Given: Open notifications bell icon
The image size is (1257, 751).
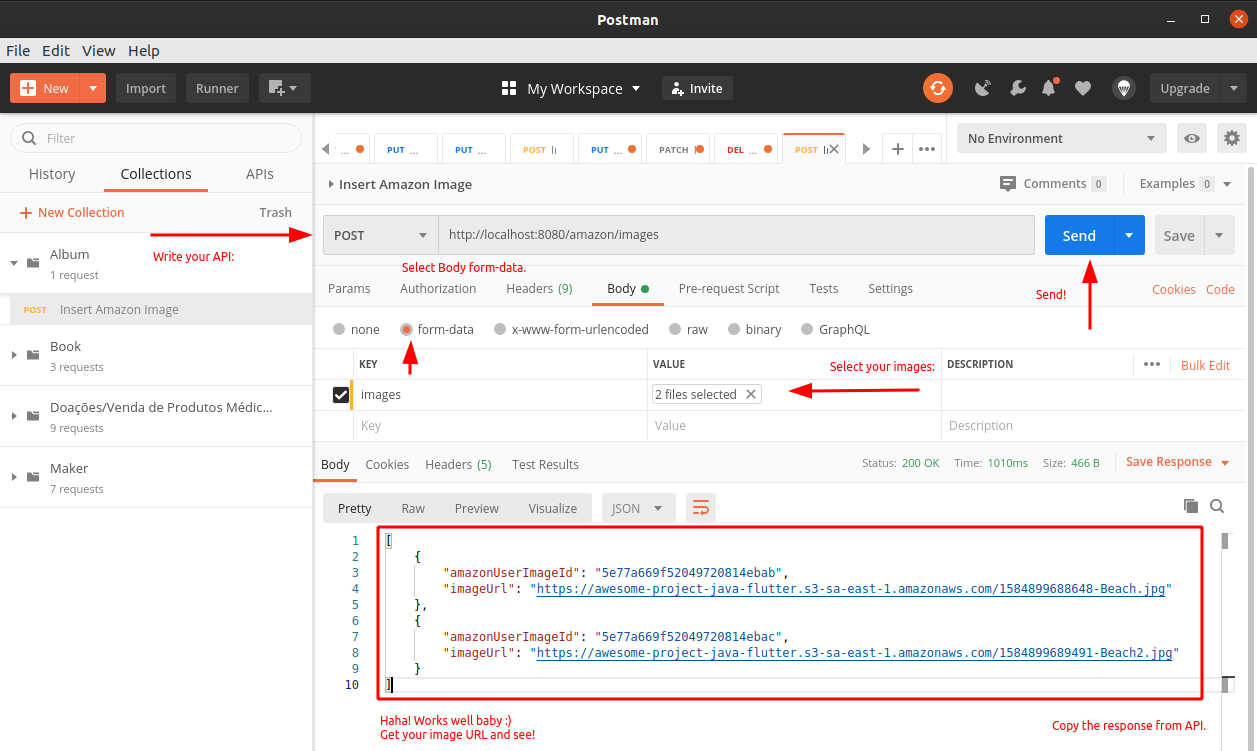Looking at the screenshot, I should (x=1049, y=88).
